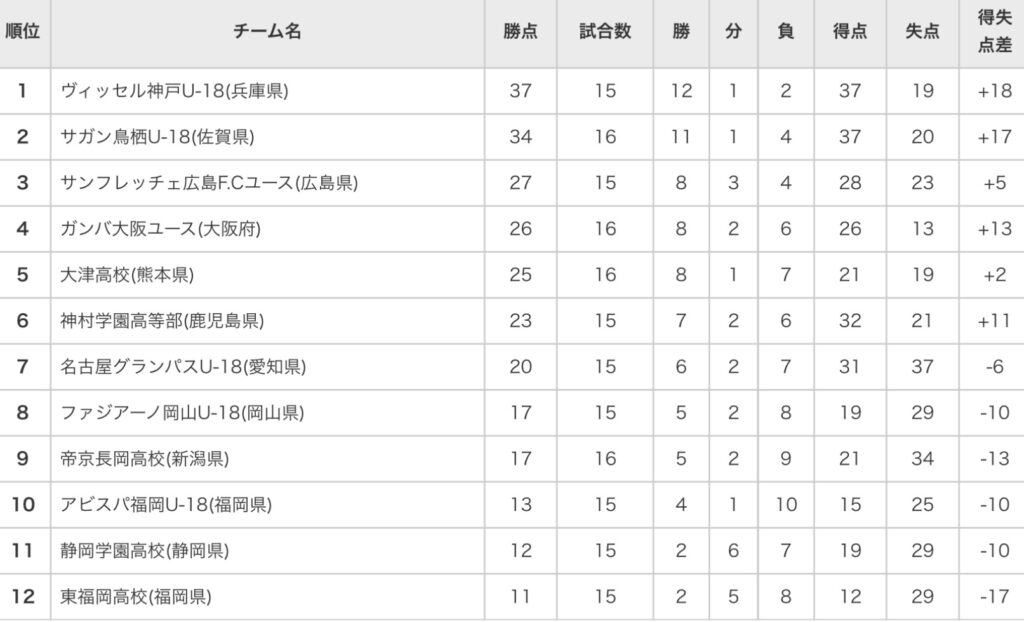Click アビスパ福岡U-18(福岡県) team name
The width and height of the screenshot is (1024, 622).
166,505
